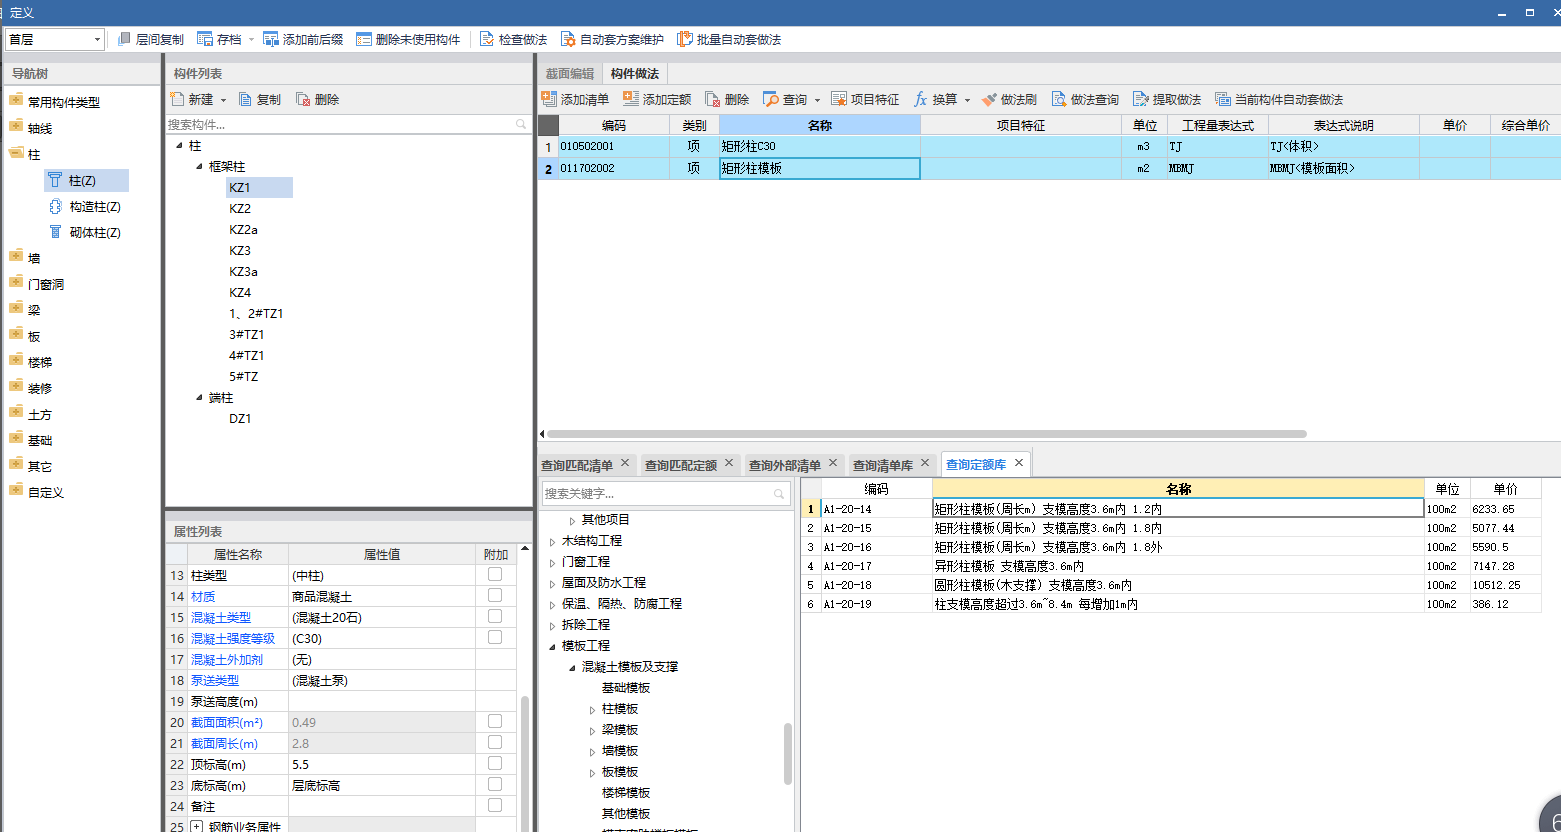This screenshot has width=1561, height=832.
Task: Click the 添加前后缀 icon
Action: (x=271, y=39)
